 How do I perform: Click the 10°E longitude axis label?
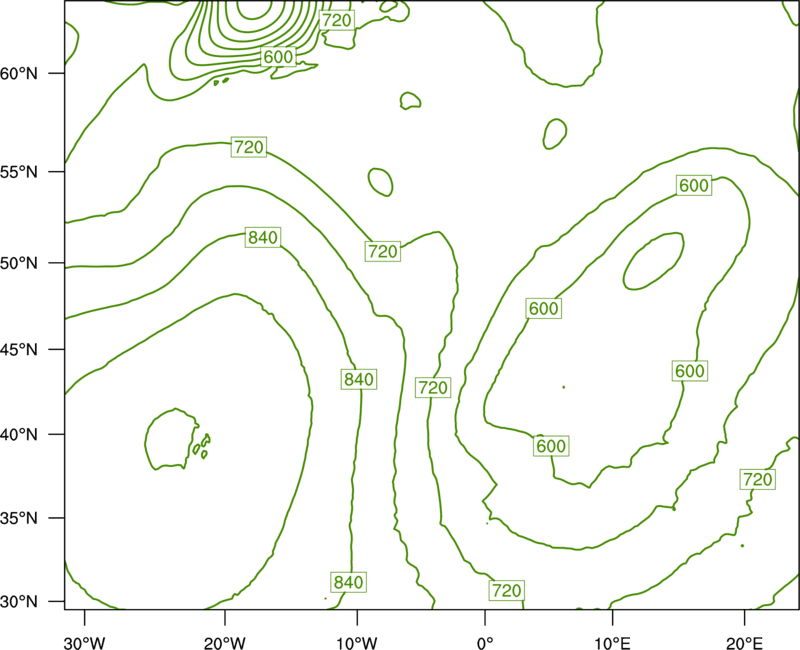(x=612, y=643)
